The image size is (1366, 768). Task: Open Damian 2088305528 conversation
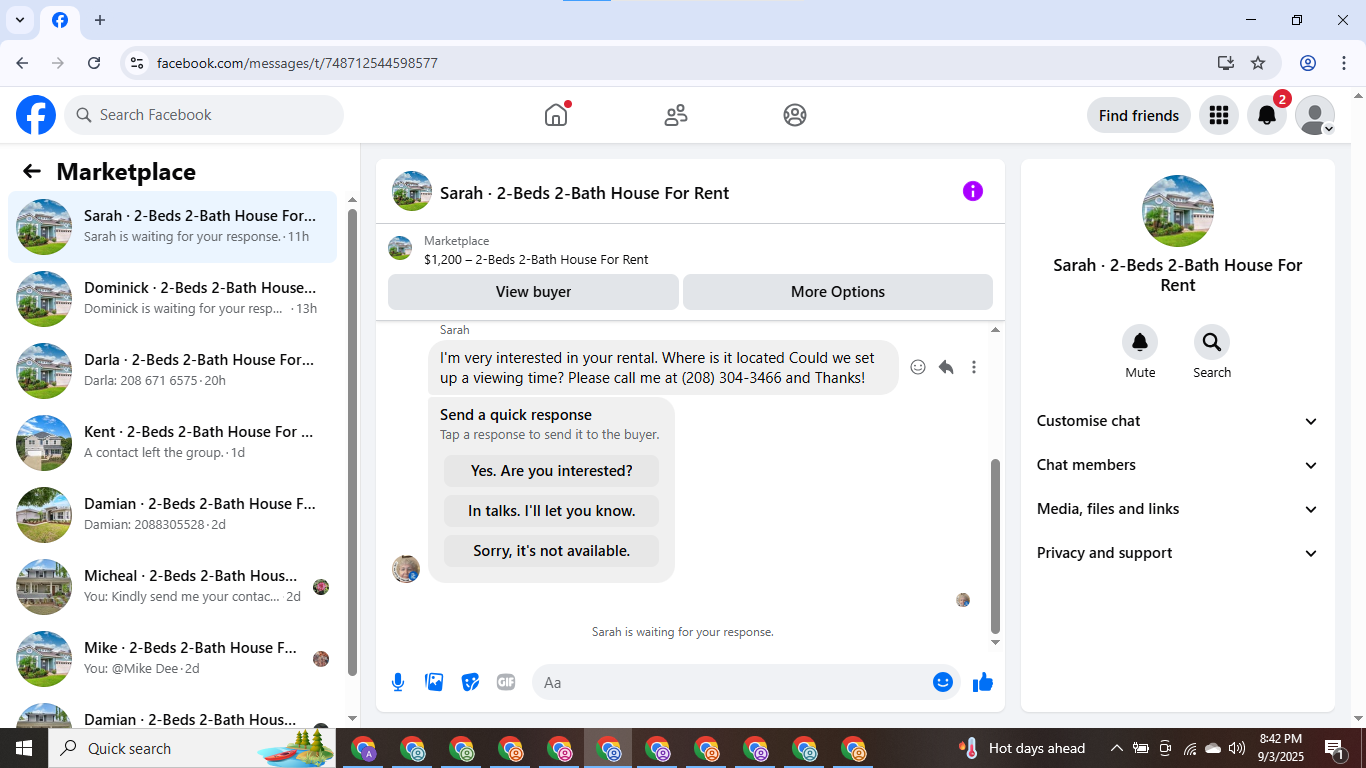172,515
